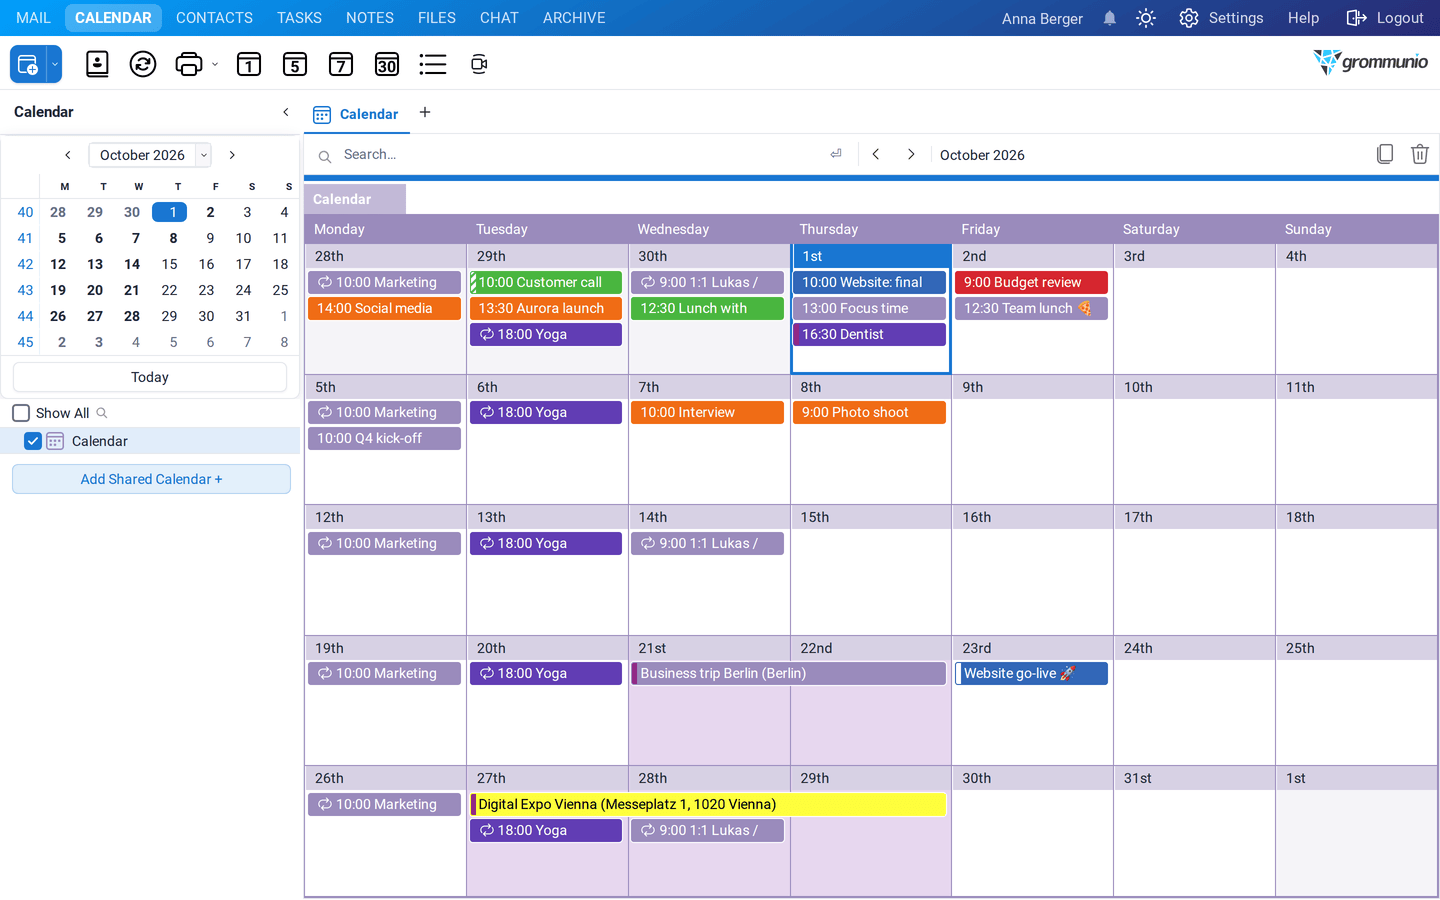Open 12:30 Team lunch event
Screen dimensions: 1440x900
tap(1031, 308)
